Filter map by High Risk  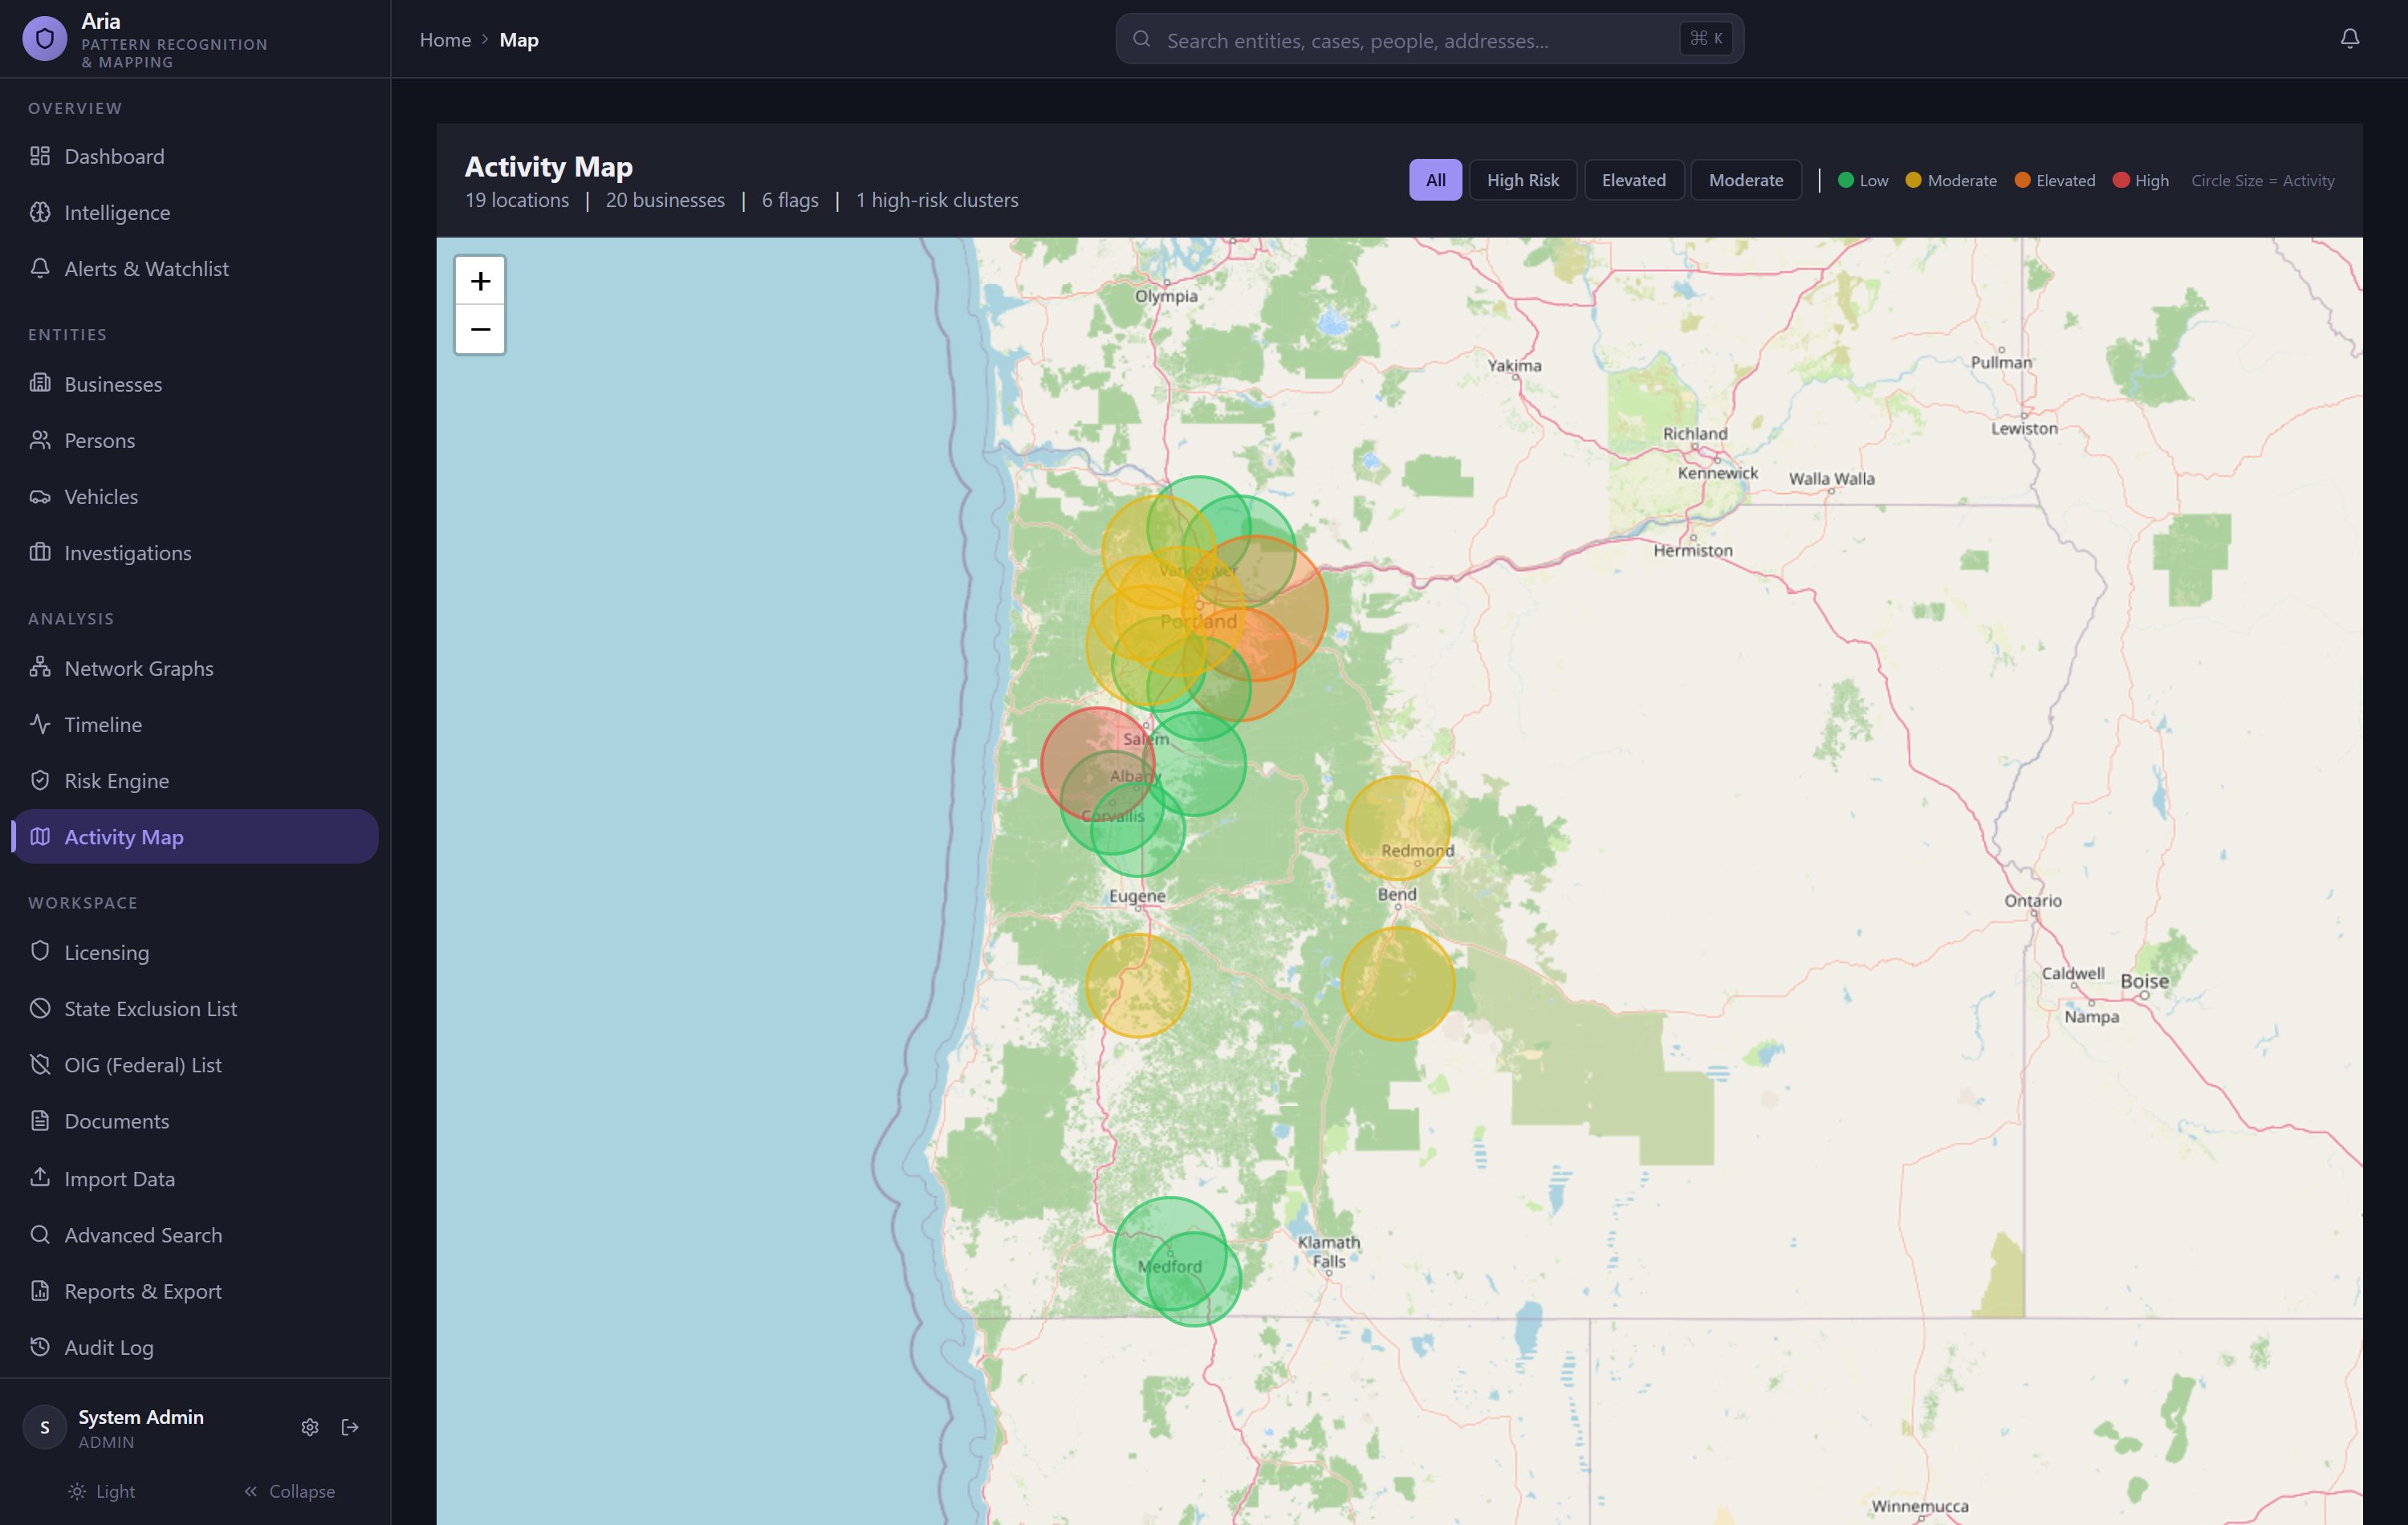(x=1522, y=180)
